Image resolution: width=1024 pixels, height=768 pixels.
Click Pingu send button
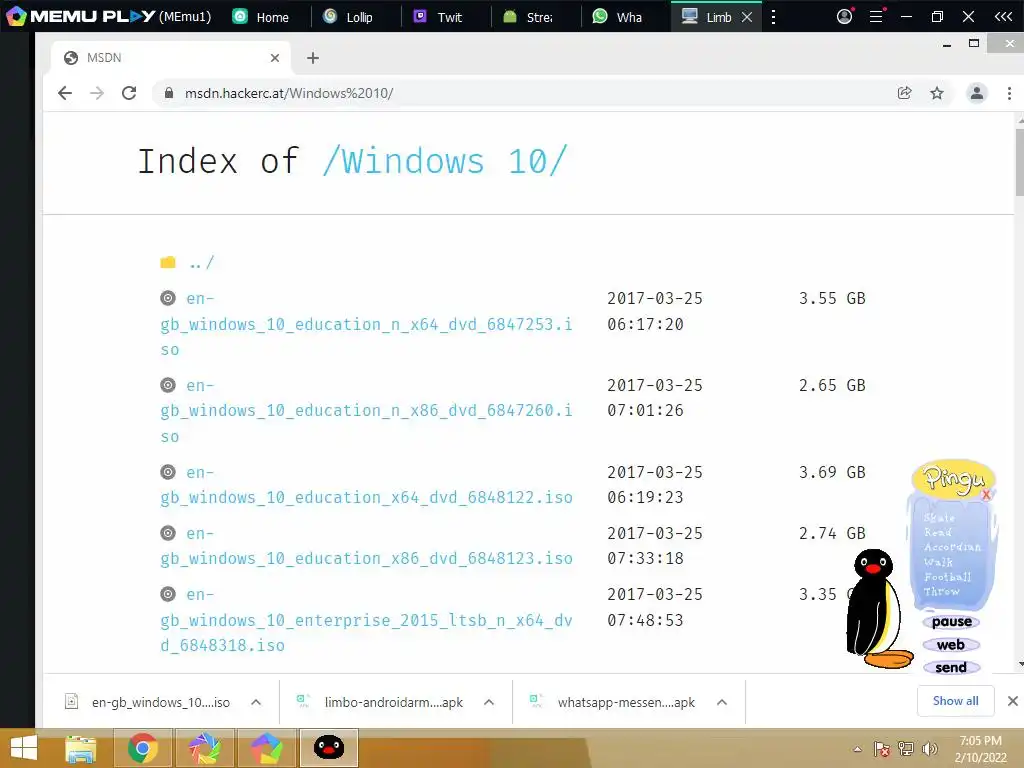tap(951, 667)
